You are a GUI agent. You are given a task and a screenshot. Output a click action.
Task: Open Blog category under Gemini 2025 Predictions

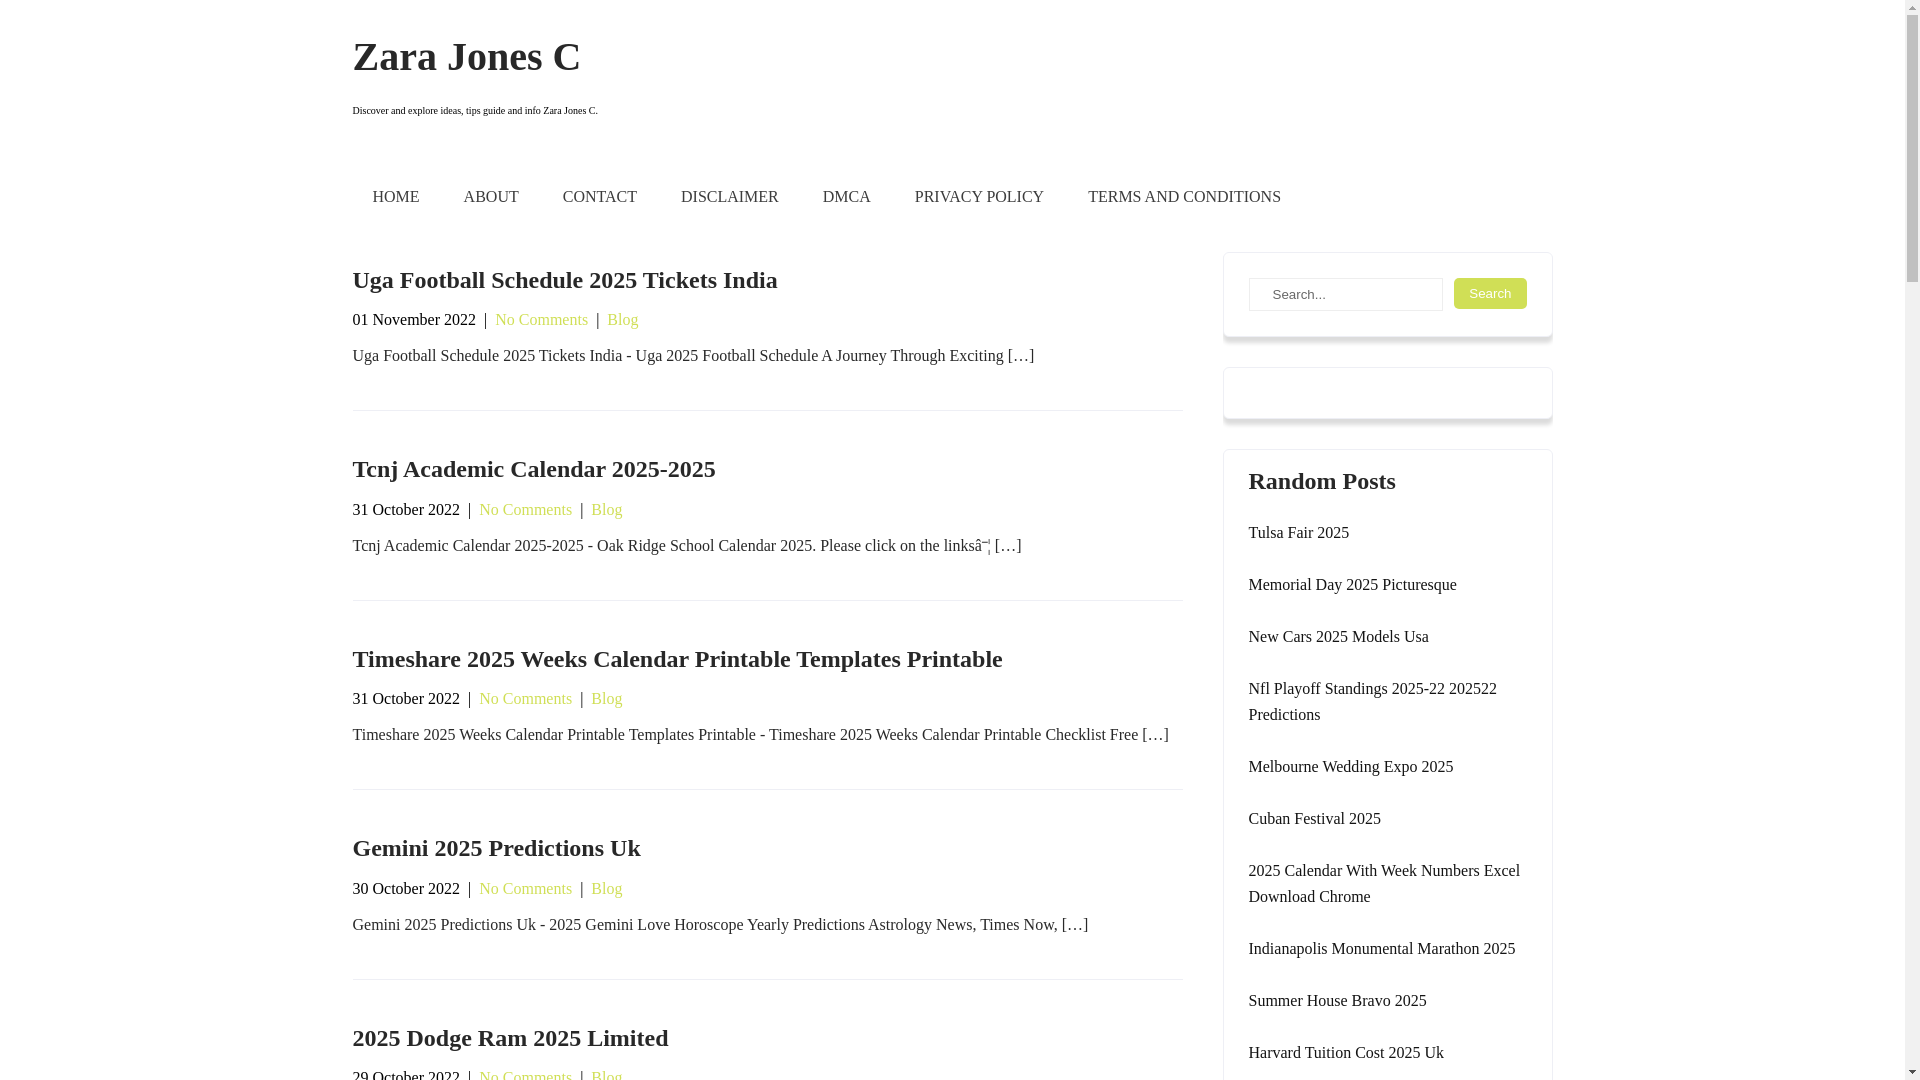[606, 889]
